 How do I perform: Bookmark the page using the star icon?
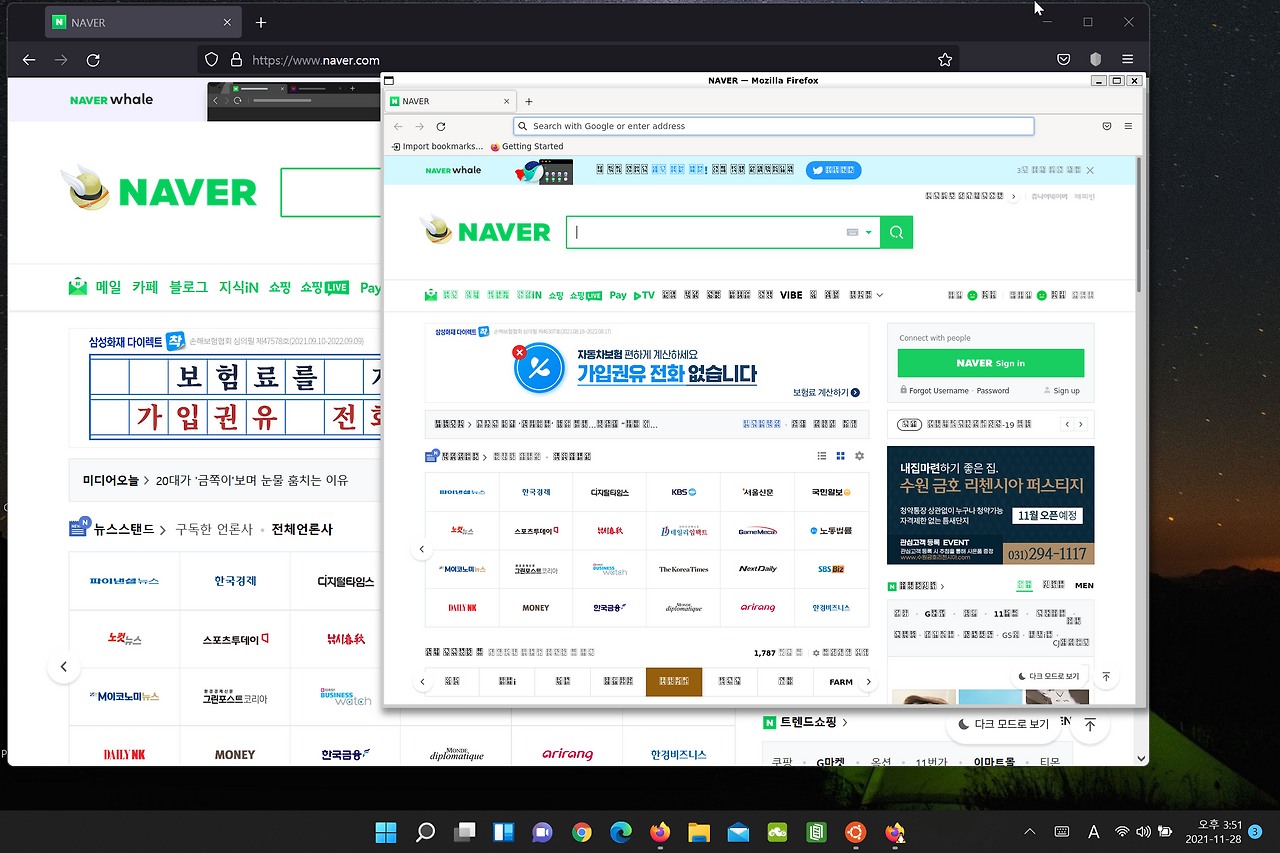tap(944, 59)
